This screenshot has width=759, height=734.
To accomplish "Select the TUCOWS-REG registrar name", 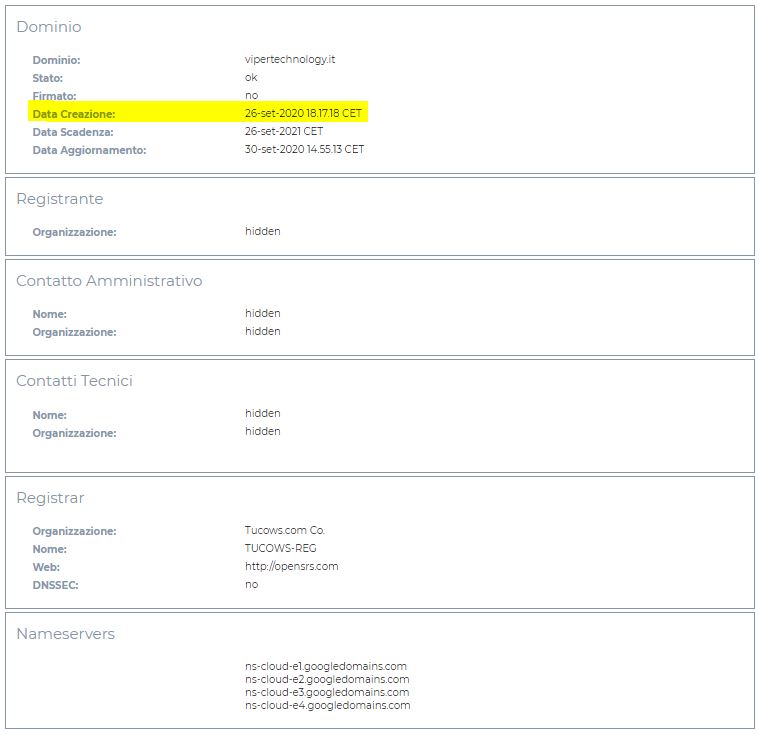I will tap(280, 548).
